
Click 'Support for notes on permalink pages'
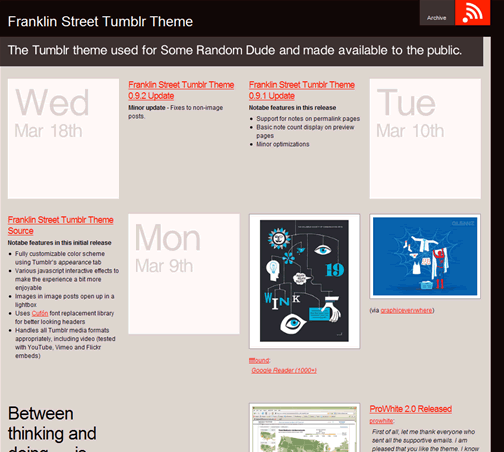[x=308, y=119]
